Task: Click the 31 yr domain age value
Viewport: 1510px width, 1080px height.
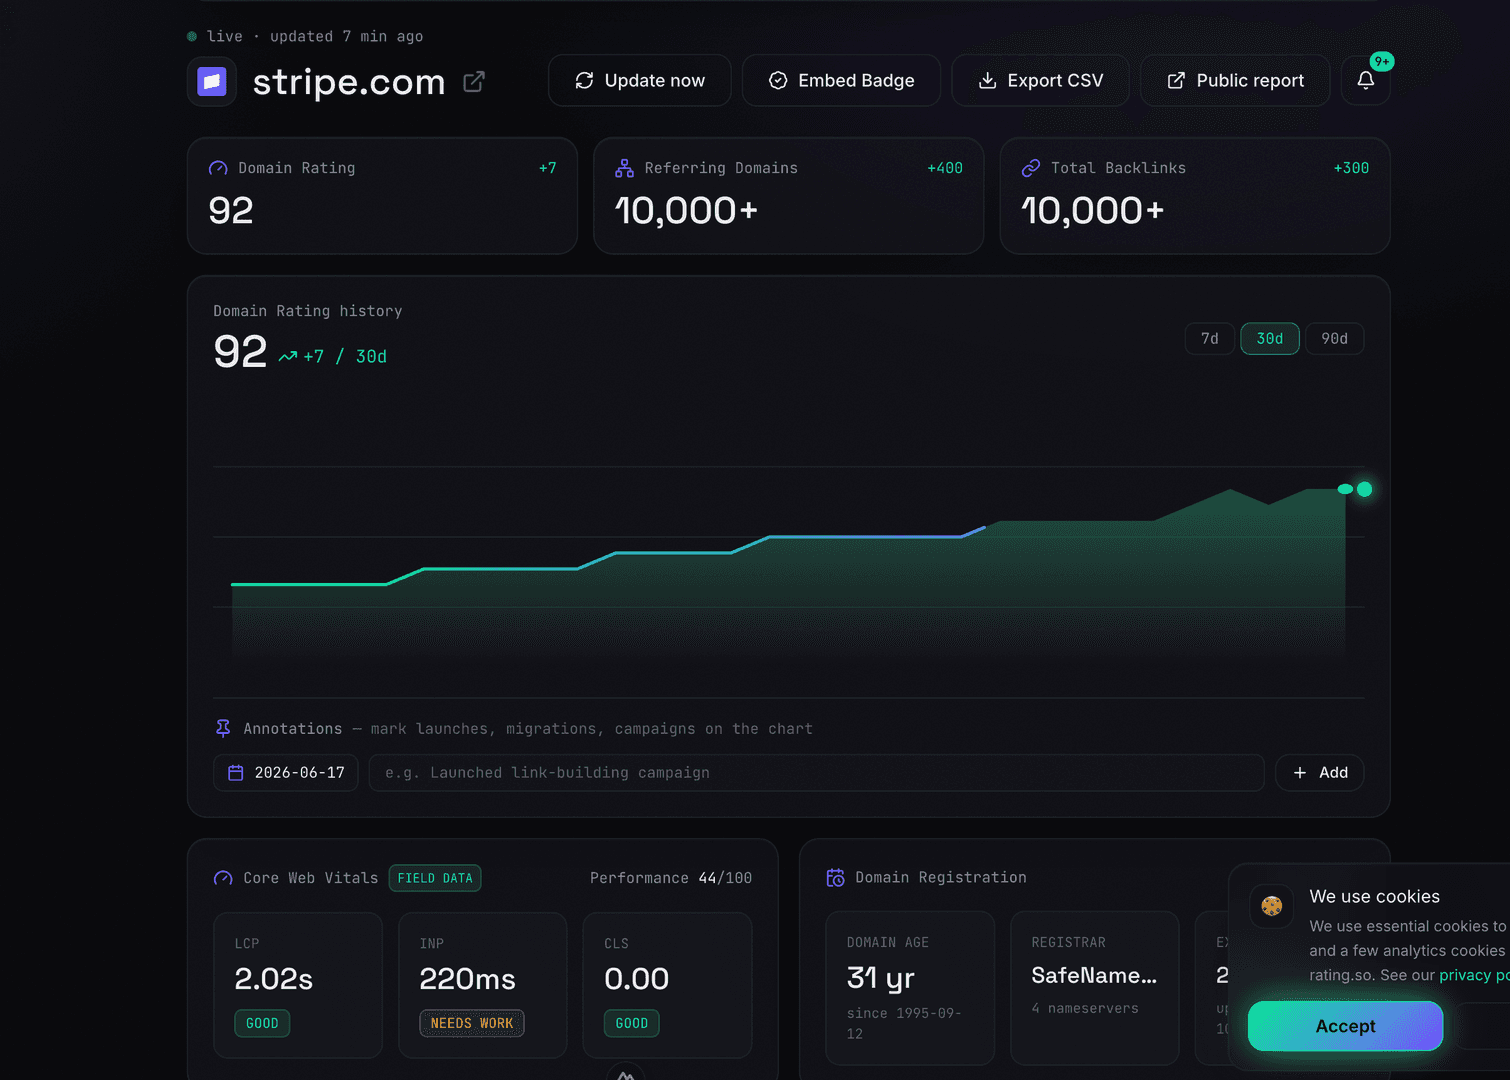Action: tap(881, 978)
